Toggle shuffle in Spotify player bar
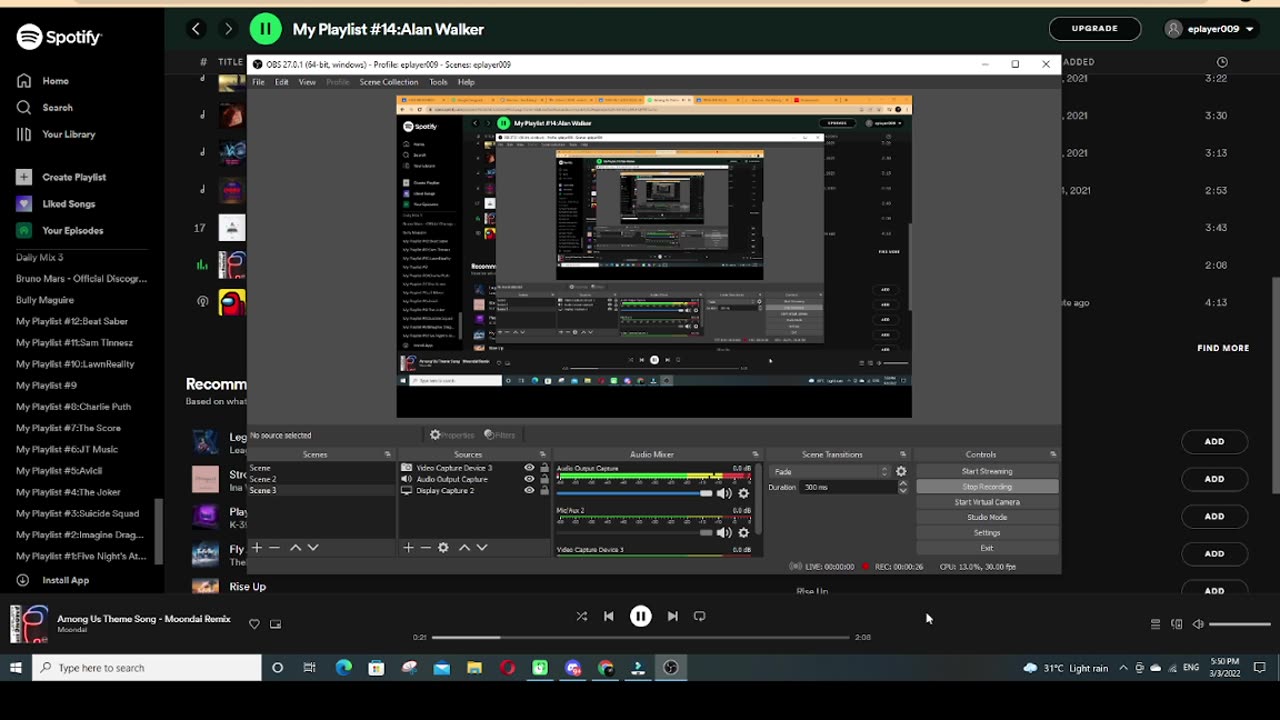This screenshot has height=720, width=1280. point(581,616)
